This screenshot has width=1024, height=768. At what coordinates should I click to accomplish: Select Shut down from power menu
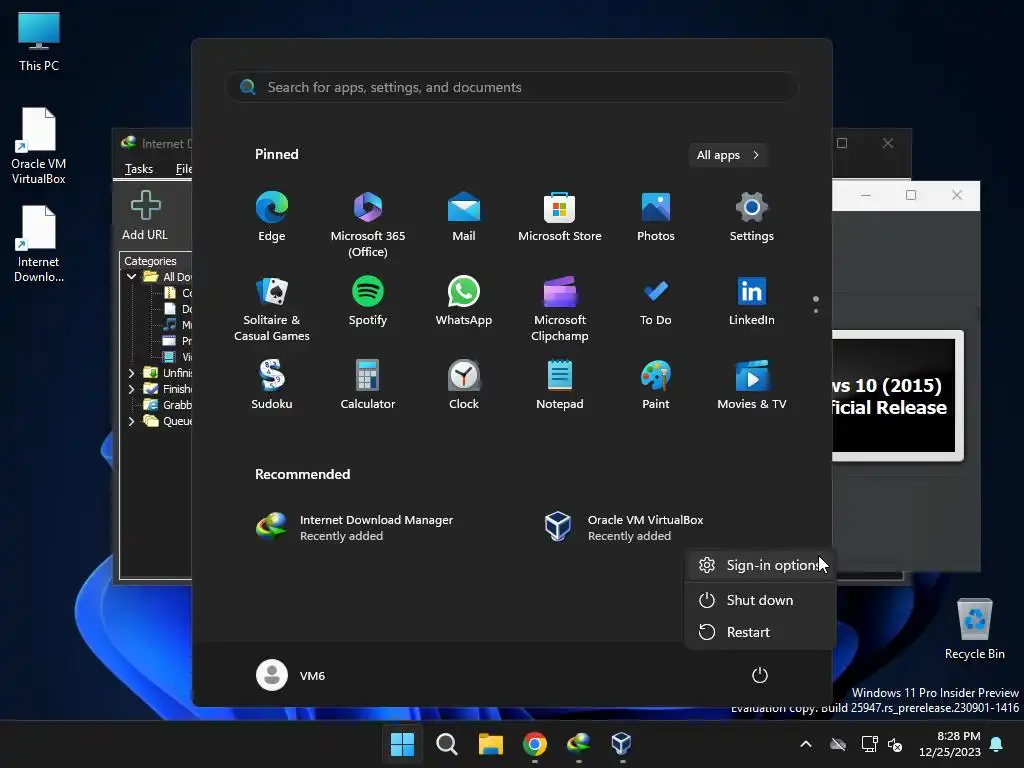[760, 600]
